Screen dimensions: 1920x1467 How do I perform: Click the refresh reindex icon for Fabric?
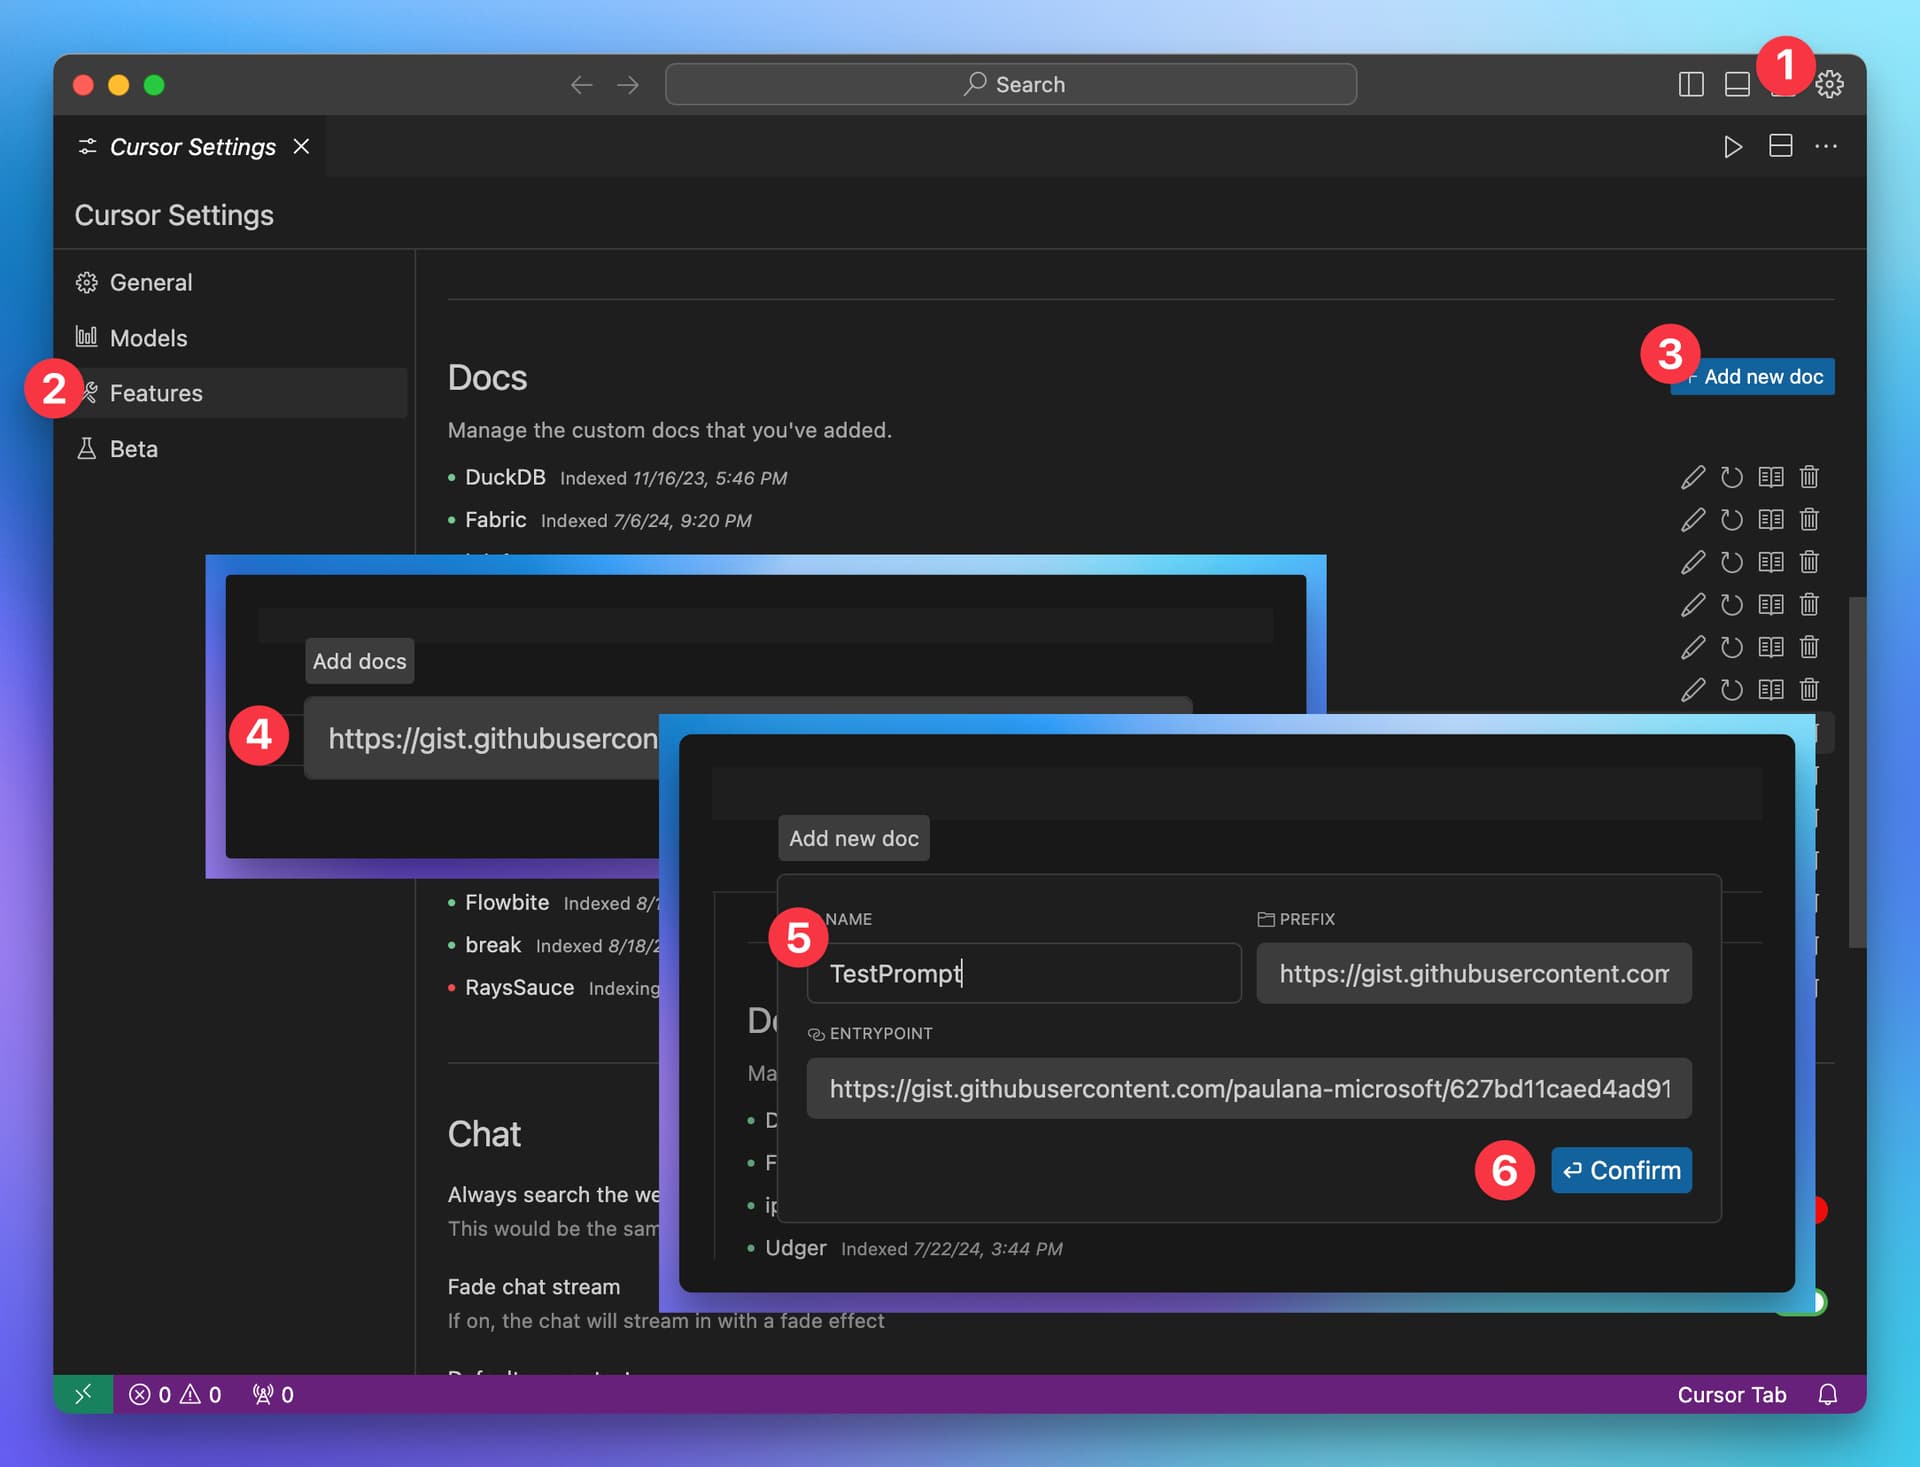[1731, 520]
